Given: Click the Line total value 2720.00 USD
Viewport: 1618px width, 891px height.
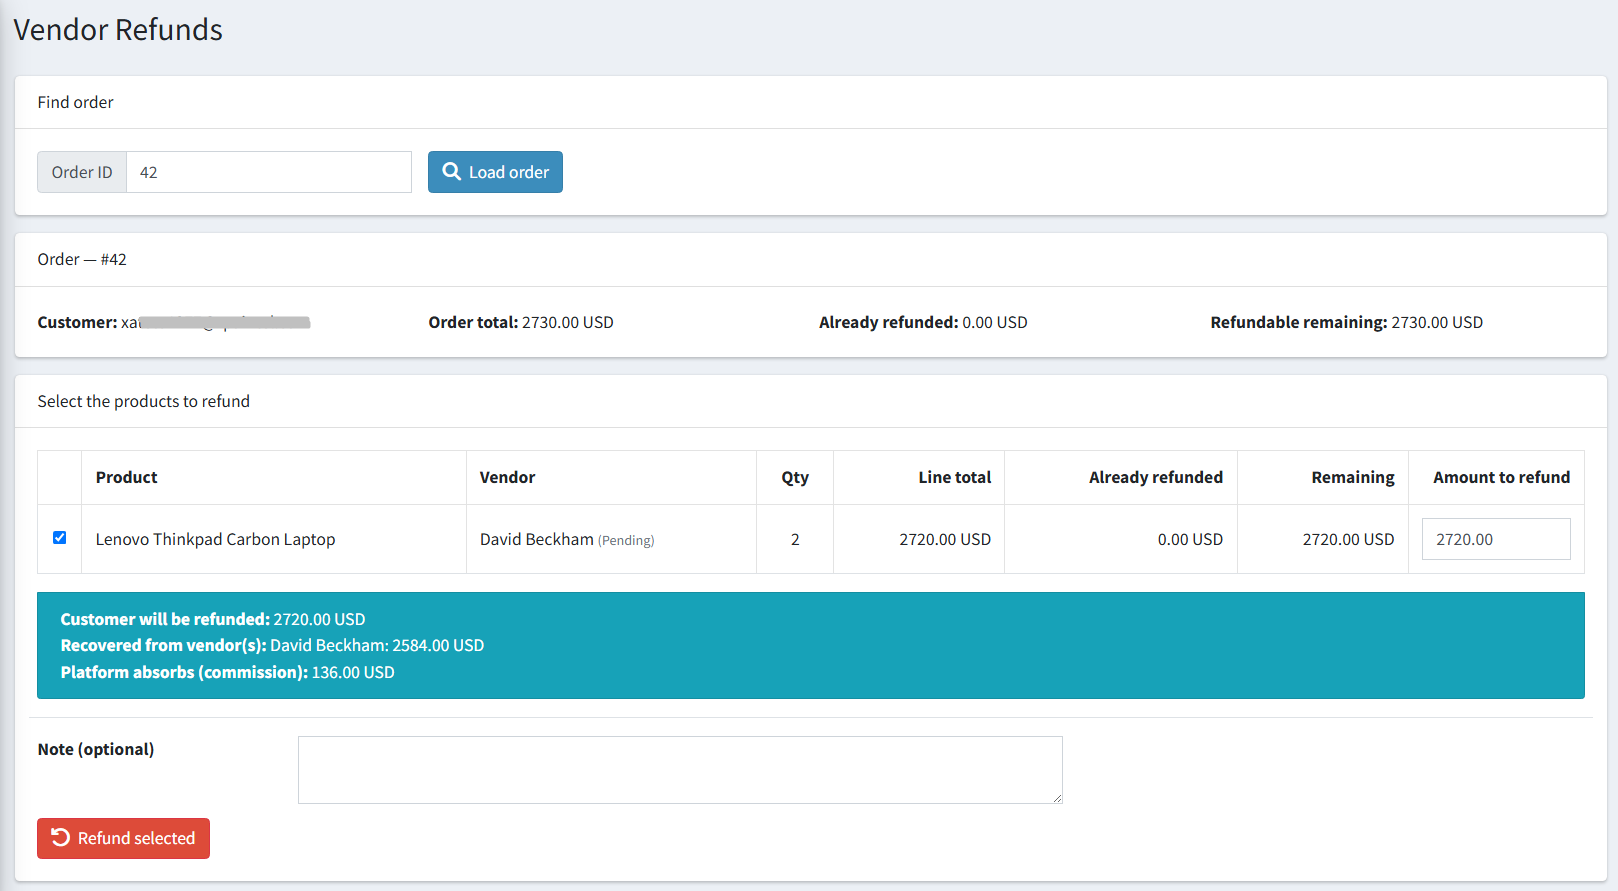Looking at the screenshot, I should (x=945, y=539).
